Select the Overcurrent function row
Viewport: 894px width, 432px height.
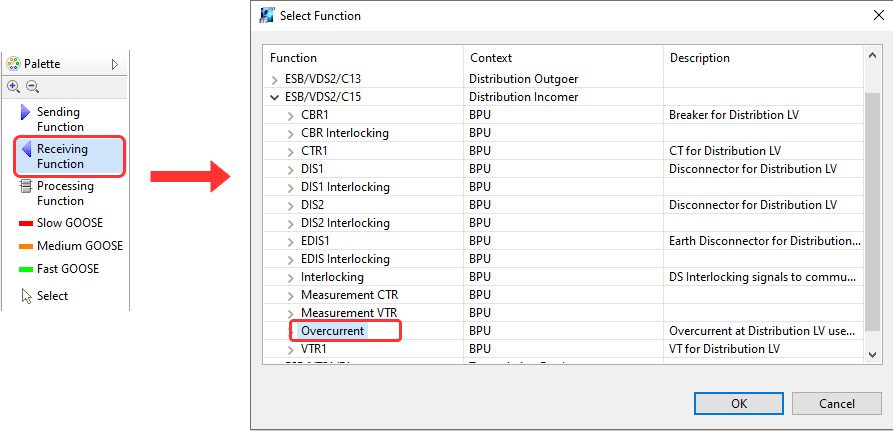coord(333,331)
